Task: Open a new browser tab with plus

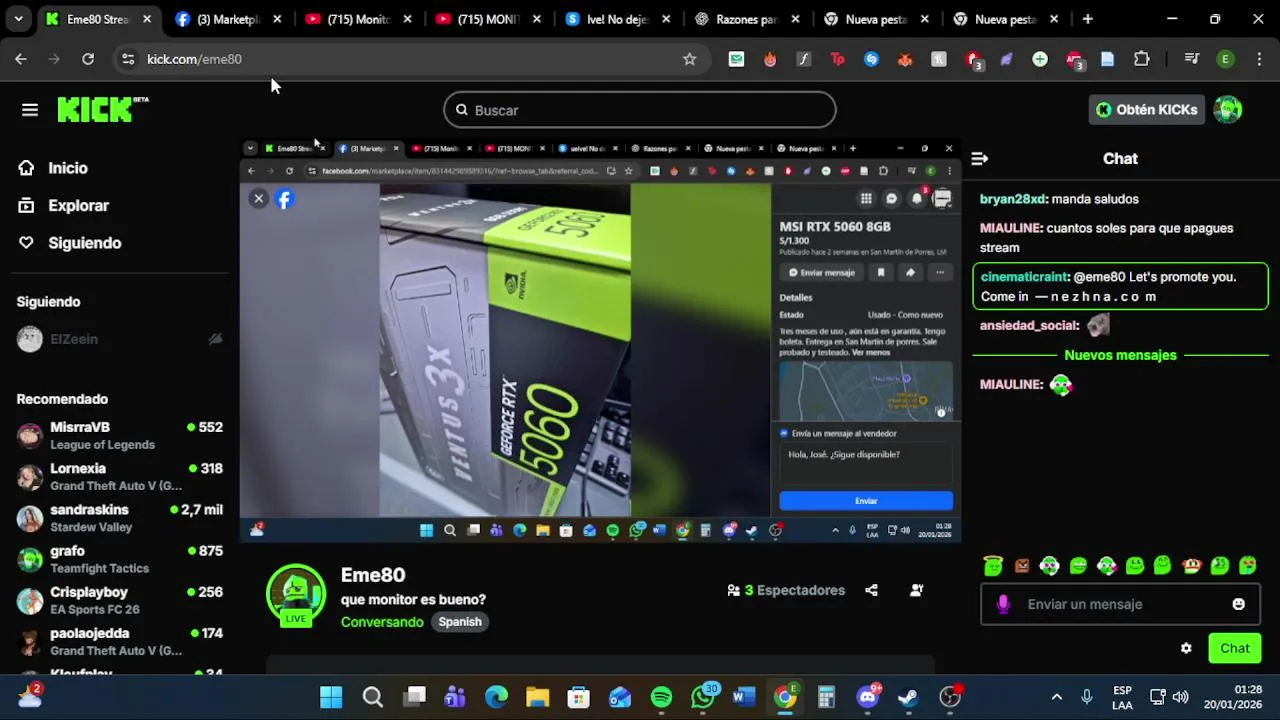Action: click(x=1087, y=19)
